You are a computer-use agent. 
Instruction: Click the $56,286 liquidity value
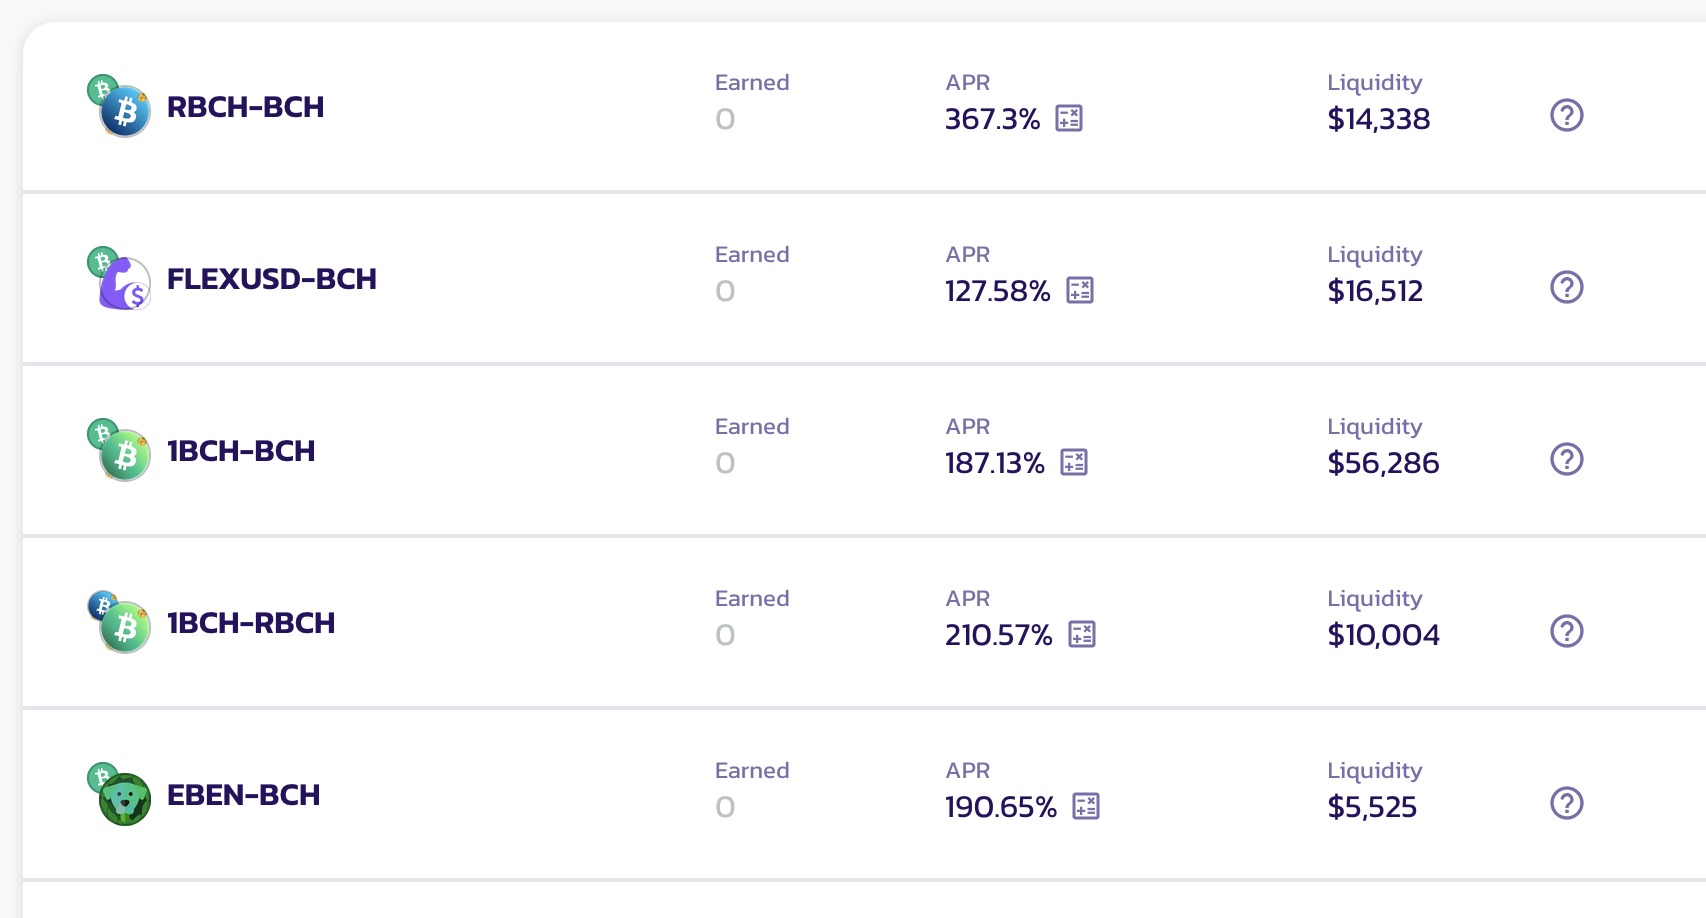tap(1383, 463)
